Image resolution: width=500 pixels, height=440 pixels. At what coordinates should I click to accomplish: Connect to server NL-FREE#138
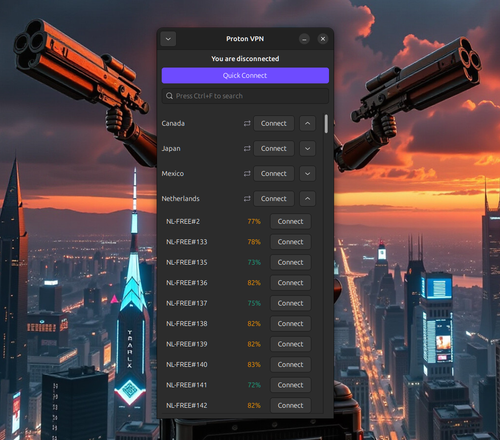[291, 324]
